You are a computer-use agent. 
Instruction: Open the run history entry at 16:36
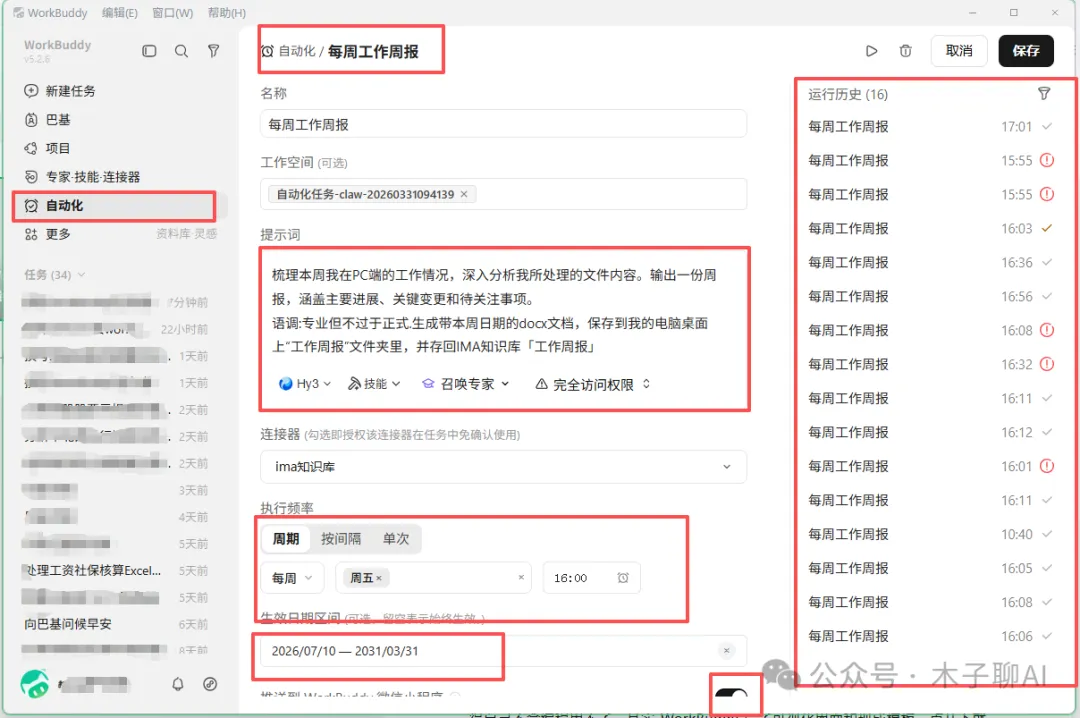(930, 263)
